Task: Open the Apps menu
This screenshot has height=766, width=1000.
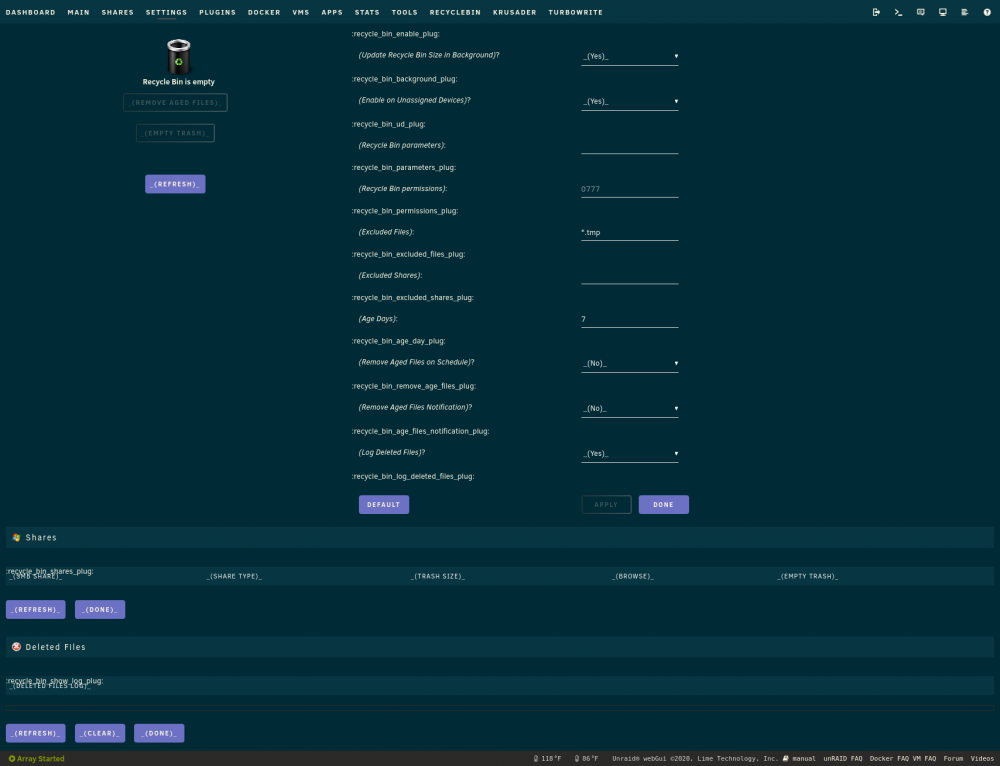Action: [332, 12]
